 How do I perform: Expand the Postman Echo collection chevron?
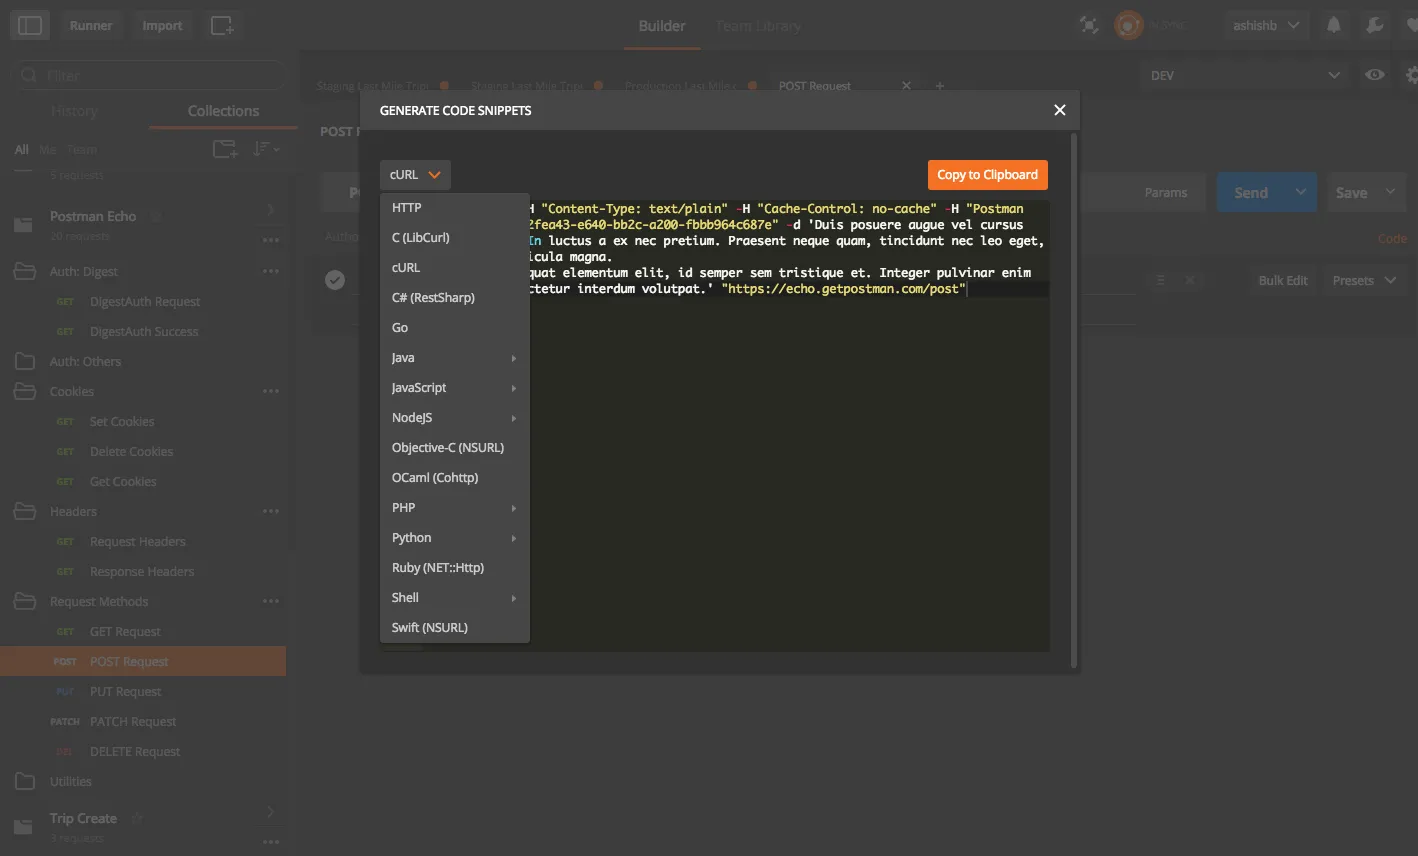(x=270, y=210)
